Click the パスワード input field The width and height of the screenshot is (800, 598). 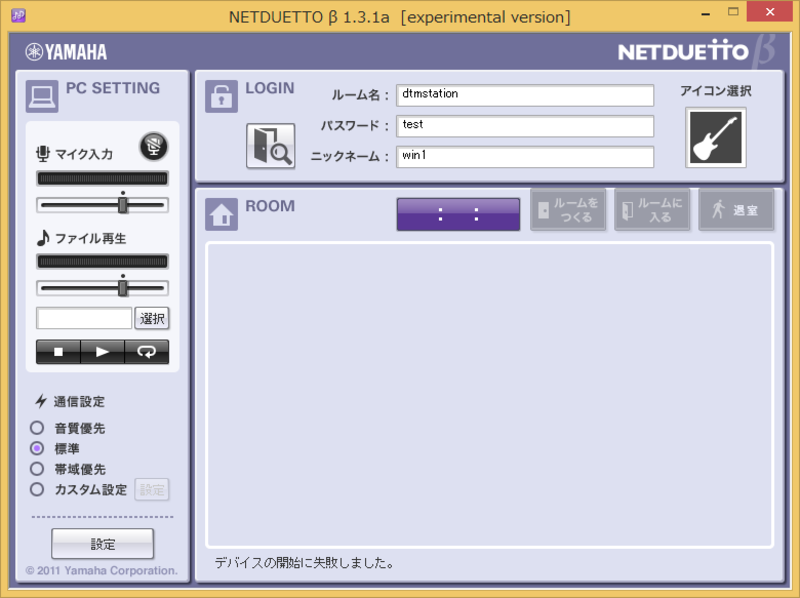(525, 126)
